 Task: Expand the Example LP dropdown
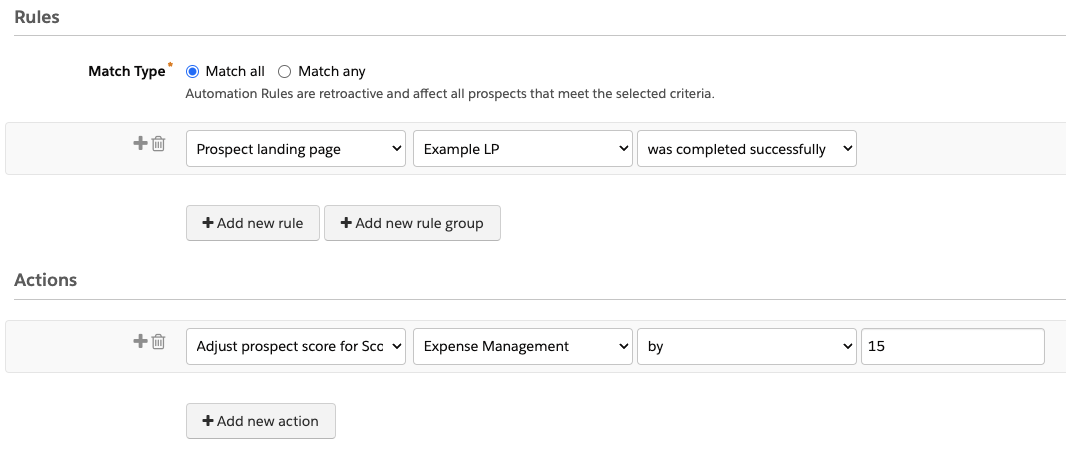[x=522, y=149]
